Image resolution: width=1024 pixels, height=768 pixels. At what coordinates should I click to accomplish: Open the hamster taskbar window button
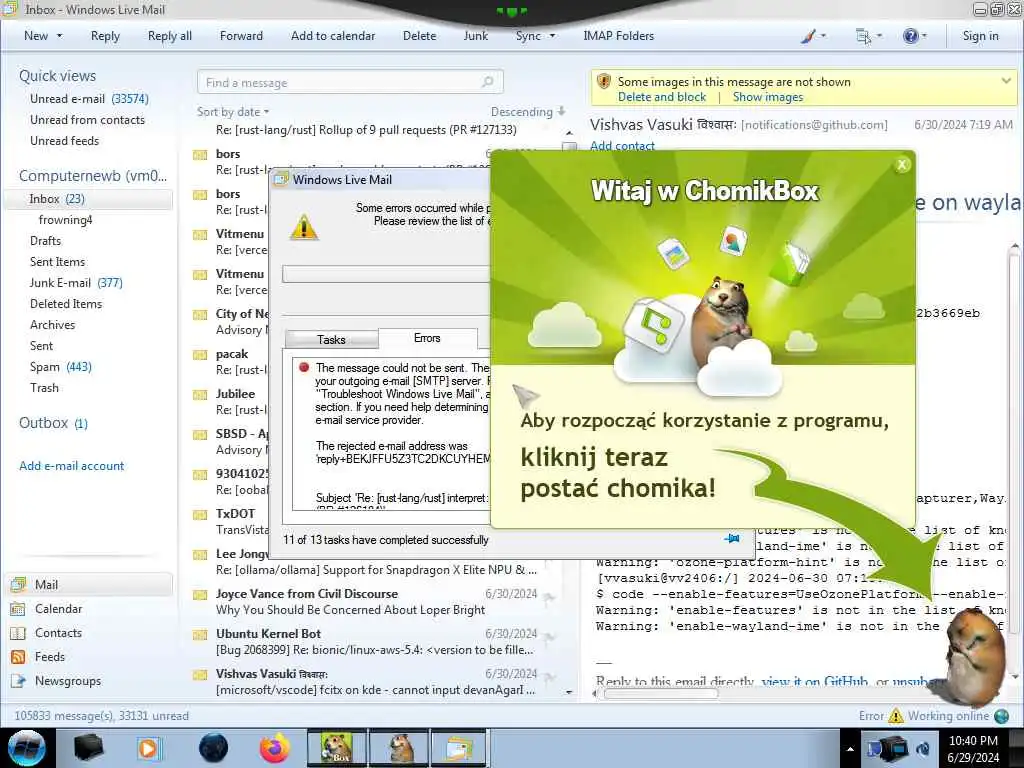pos(399,748)
